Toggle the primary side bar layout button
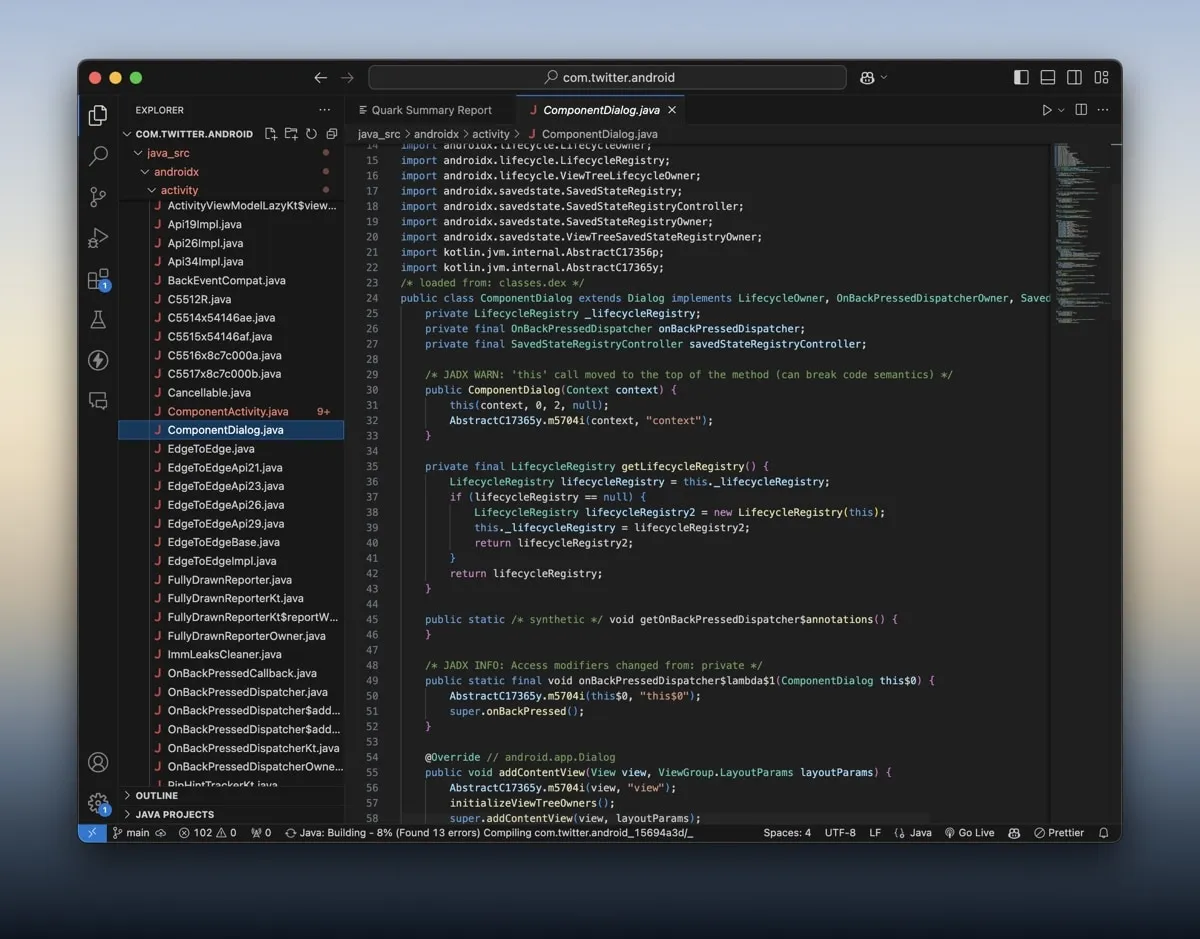1200x939 pixels. (x=1021, y=77)
